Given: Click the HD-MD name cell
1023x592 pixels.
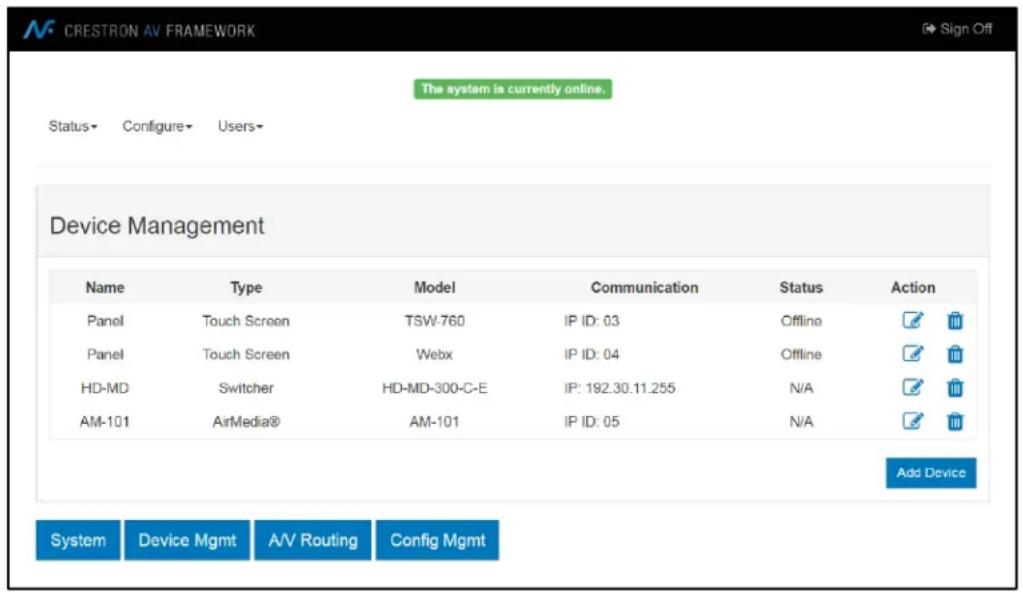Looking at the screenshot, I should 105,388.
